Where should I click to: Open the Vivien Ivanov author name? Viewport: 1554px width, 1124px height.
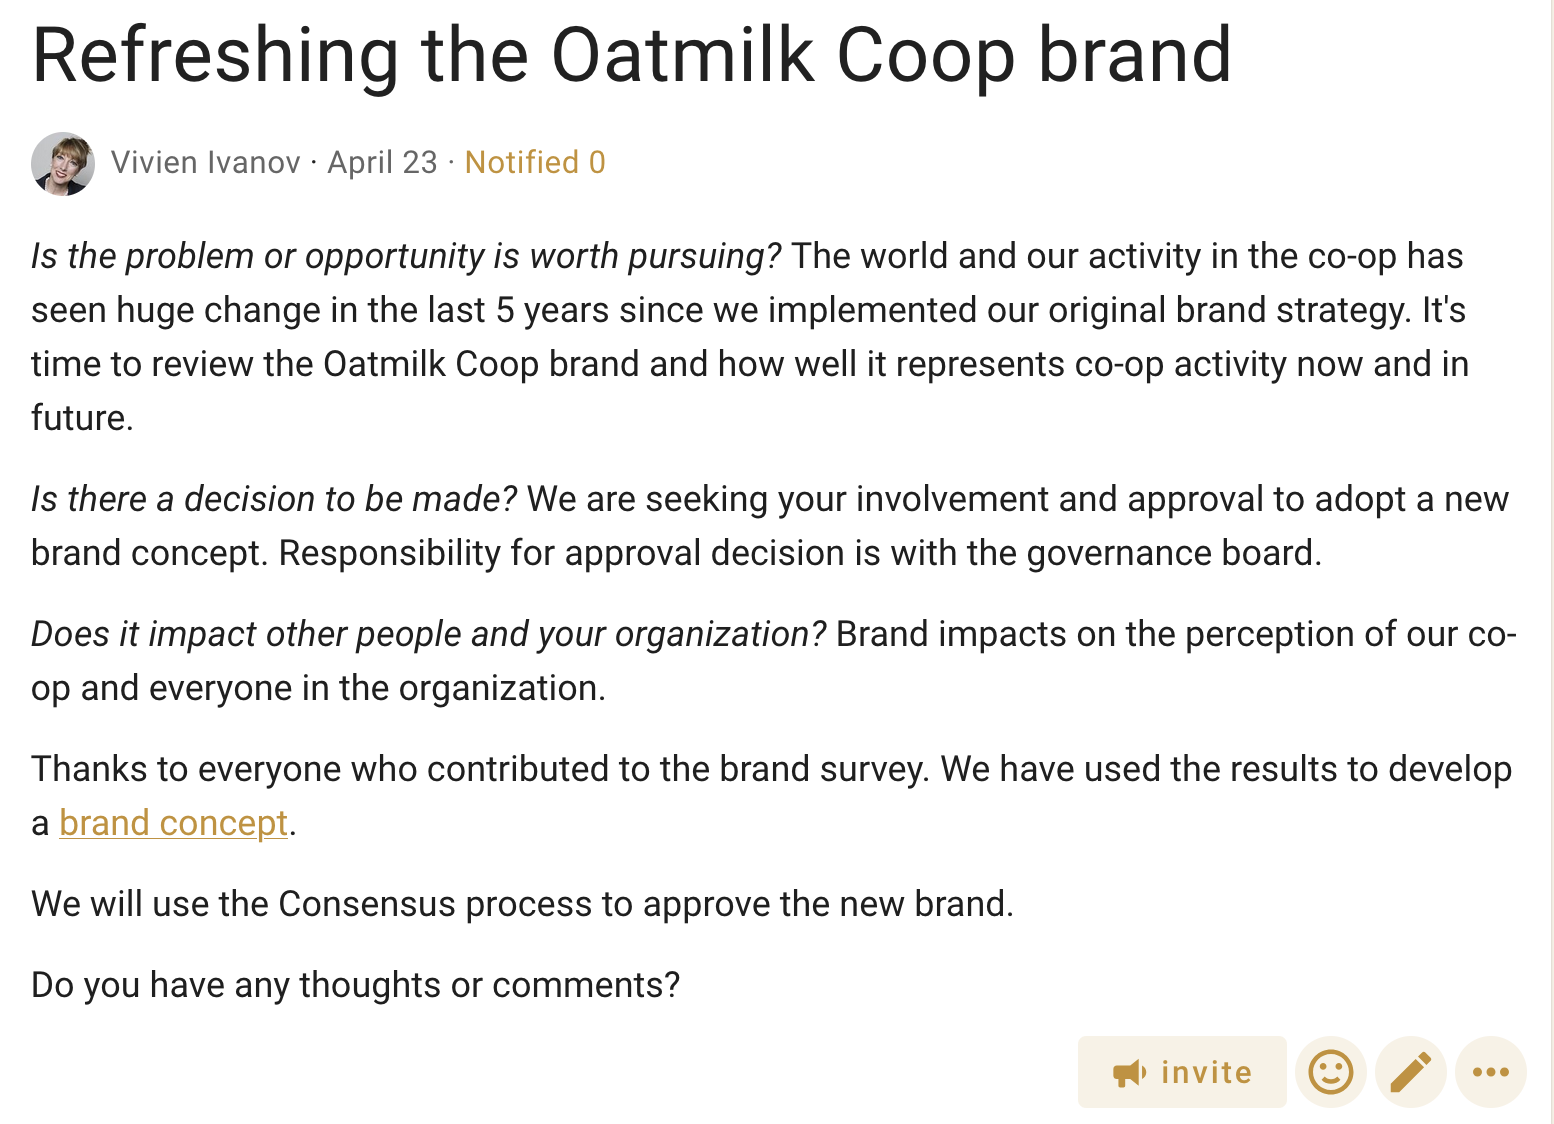pyautogui.click(x=205, y=162)
